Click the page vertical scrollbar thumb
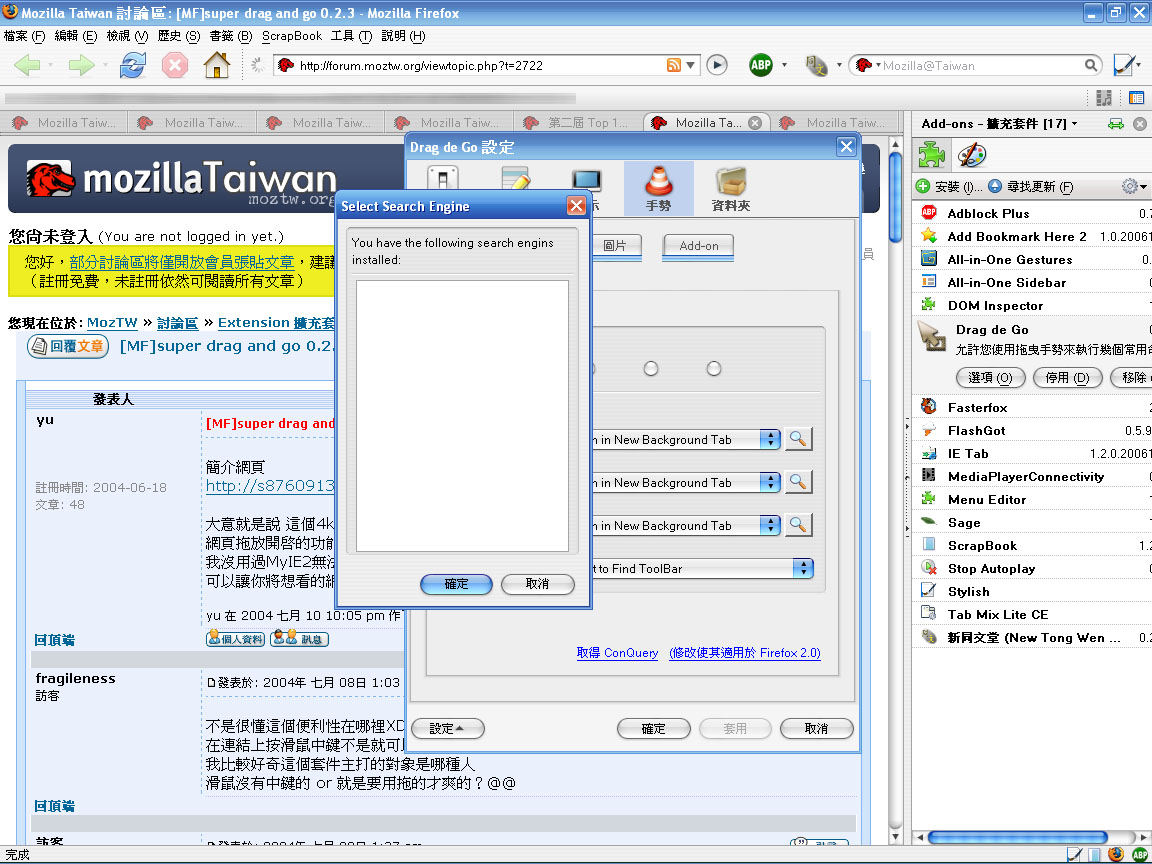 [895, 195]
